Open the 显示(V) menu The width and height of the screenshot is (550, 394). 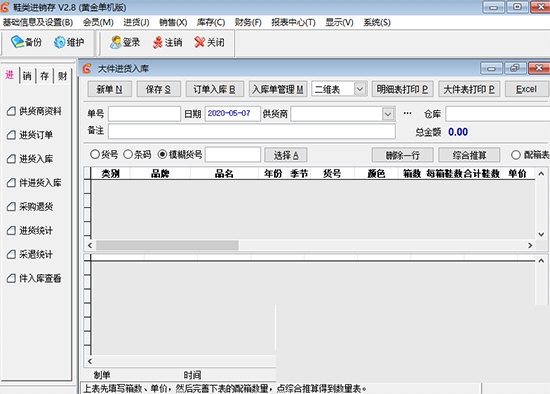pyautogui.click(x=339, y=22)
